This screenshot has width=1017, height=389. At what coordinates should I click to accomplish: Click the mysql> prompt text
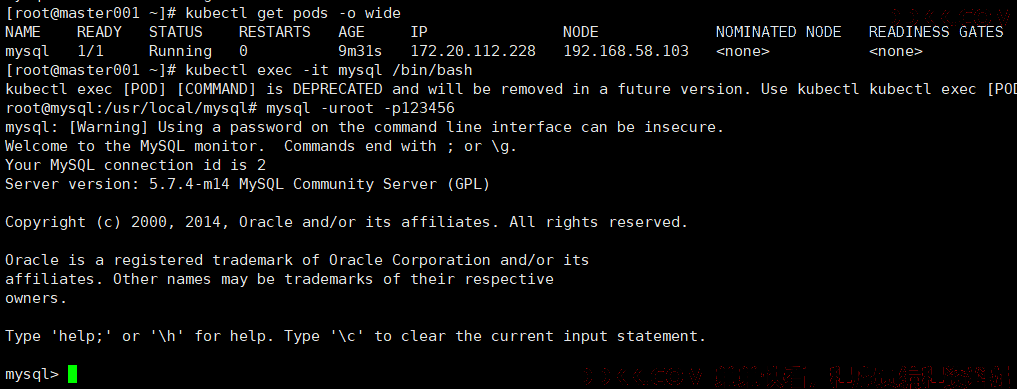(32, 374)
